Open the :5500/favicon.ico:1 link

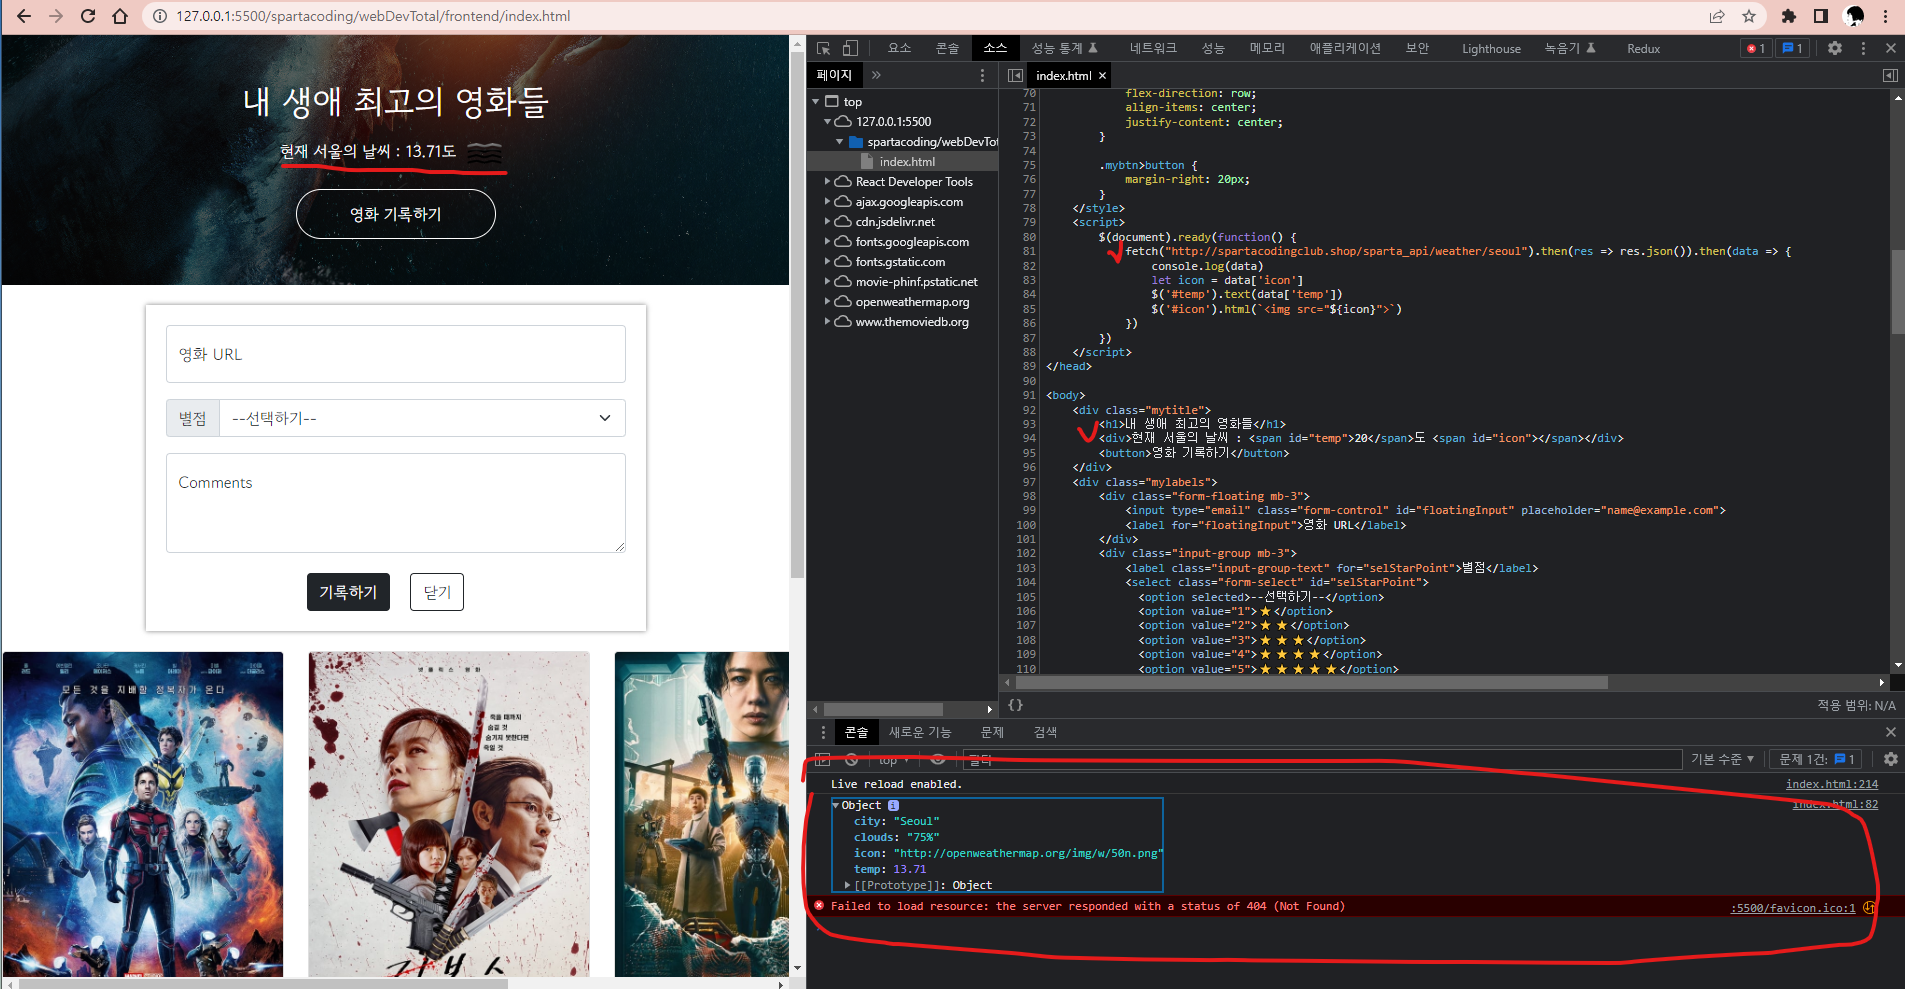1793,908
